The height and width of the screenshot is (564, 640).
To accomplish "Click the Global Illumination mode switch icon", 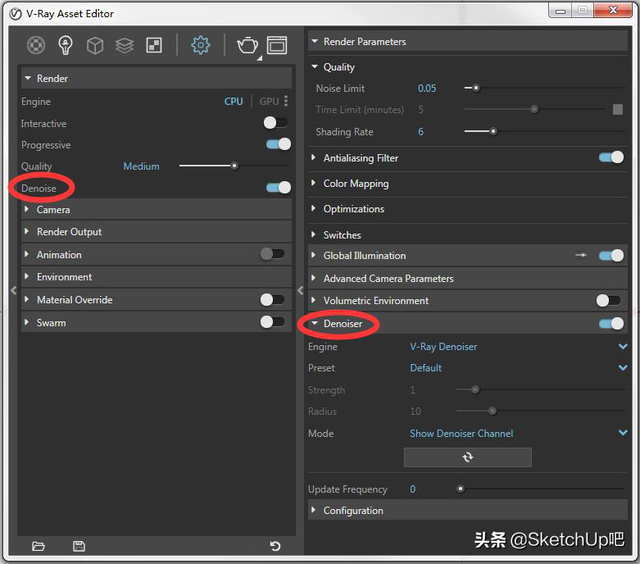I will [581, 255].
